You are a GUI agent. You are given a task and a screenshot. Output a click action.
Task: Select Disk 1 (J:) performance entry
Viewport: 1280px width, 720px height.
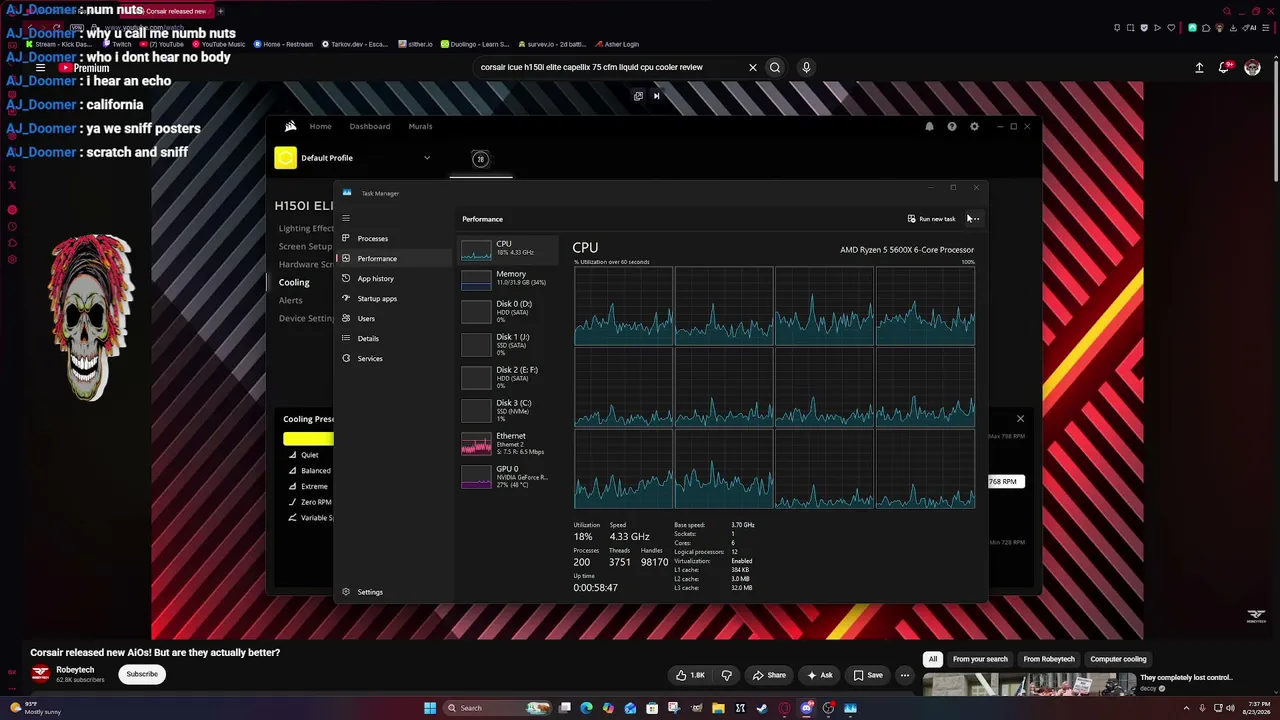point(506,344)
